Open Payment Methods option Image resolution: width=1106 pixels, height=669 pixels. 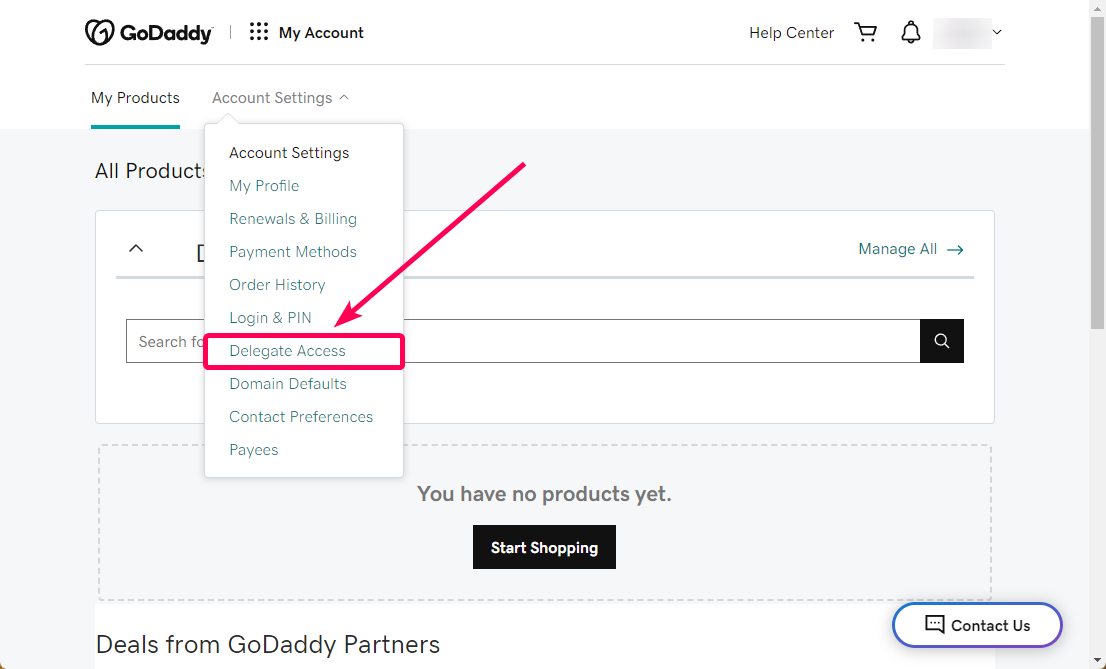pyautogui.click(x=293, y=252)
